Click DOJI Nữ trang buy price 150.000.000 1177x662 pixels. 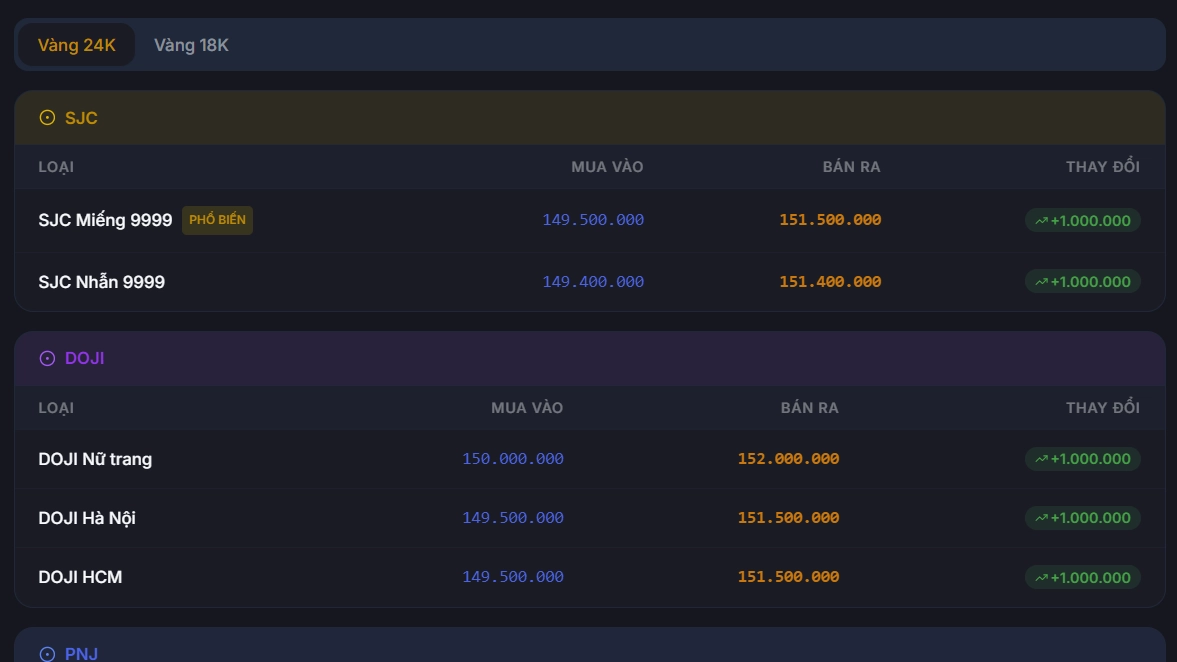pos(513,459)
